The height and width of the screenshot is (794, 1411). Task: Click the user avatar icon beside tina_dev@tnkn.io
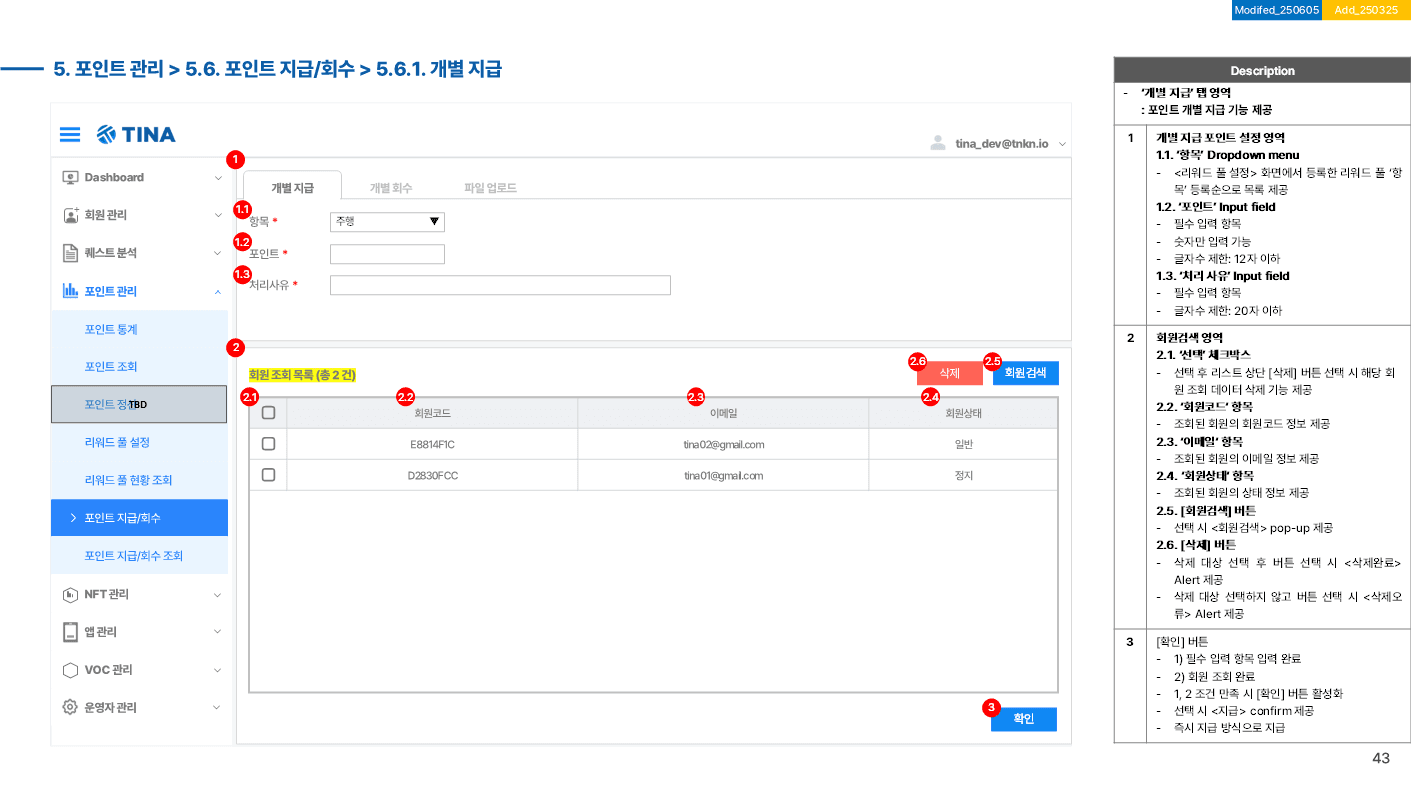(x=938, y=143)
